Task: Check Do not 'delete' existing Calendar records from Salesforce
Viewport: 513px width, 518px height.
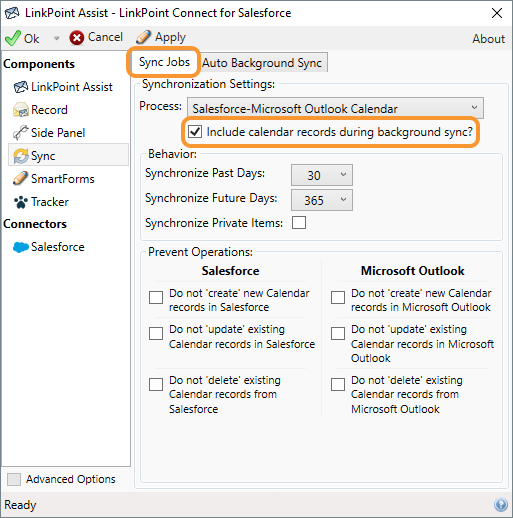Action: [x=156, y=384]
